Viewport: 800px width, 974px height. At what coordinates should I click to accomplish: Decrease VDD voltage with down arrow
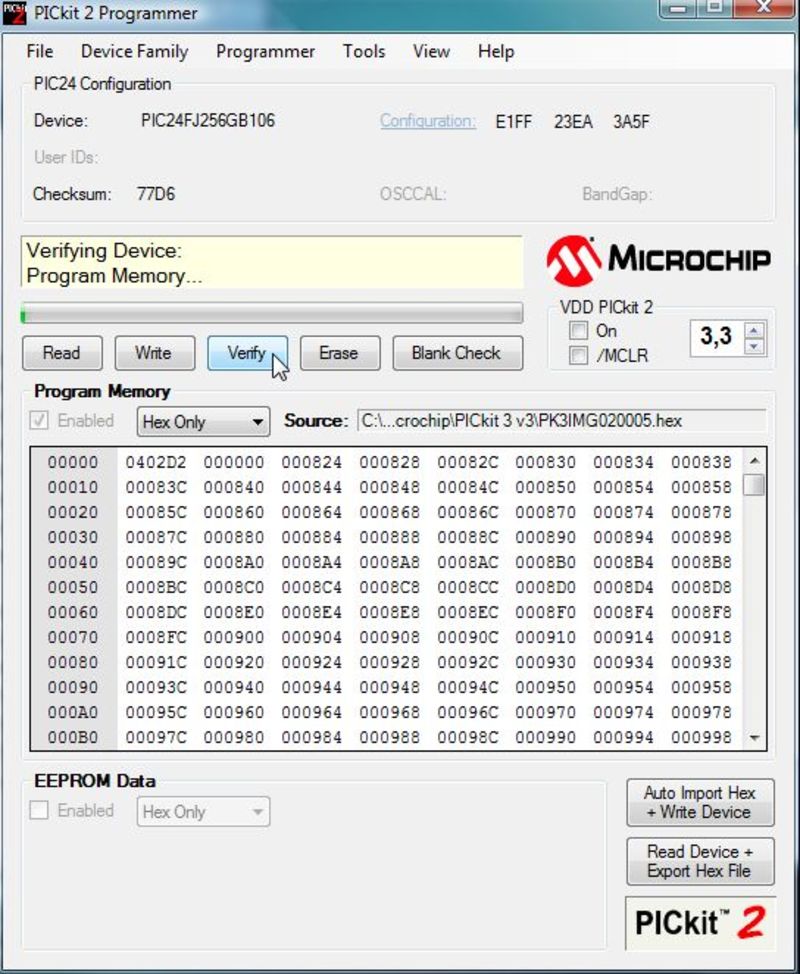[755, 346]
